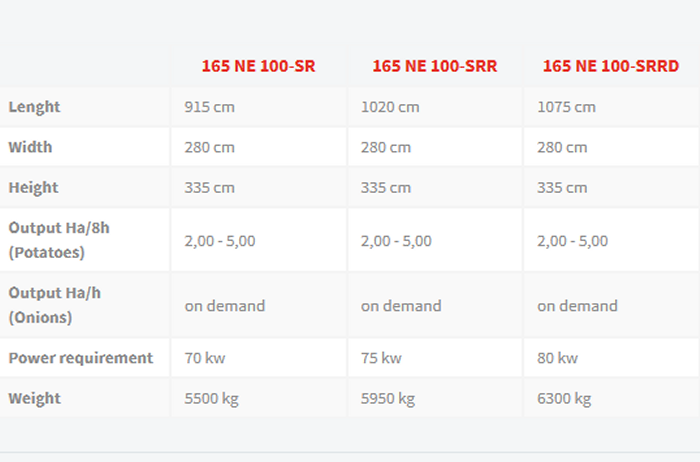Viewport: 700px width, 462px height.
Task: Click the Output Ha/8h (Potatoes) label
Action: click(59, 240)
